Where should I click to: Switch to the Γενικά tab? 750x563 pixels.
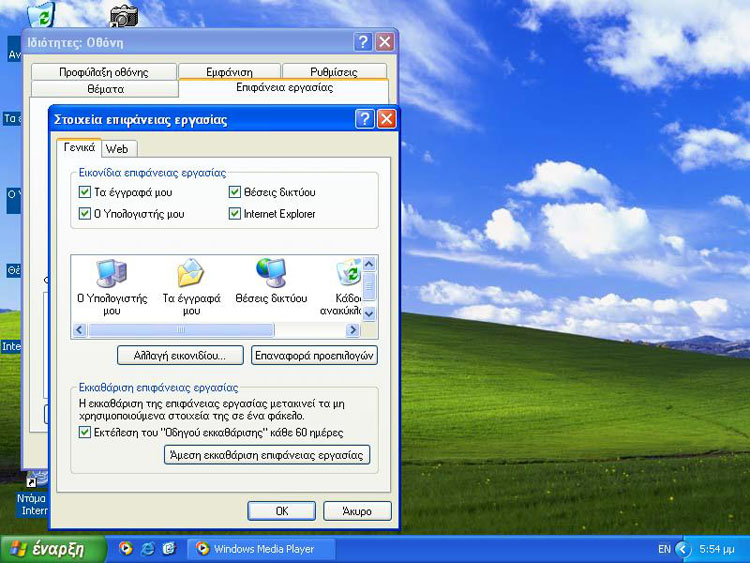[79, 147]
